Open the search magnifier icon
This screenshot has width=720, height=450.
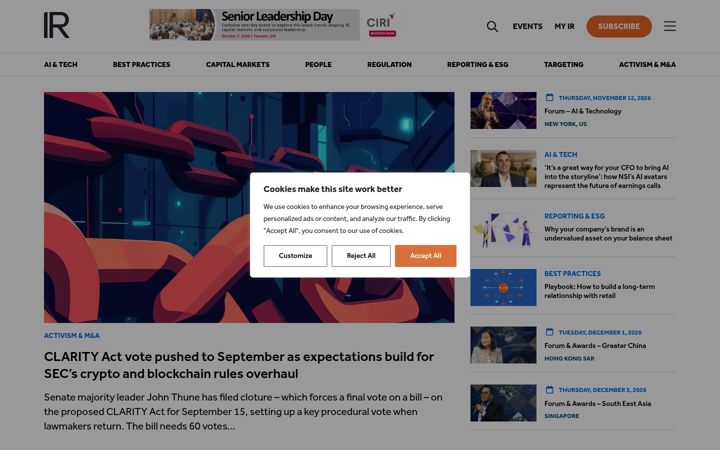492,26
